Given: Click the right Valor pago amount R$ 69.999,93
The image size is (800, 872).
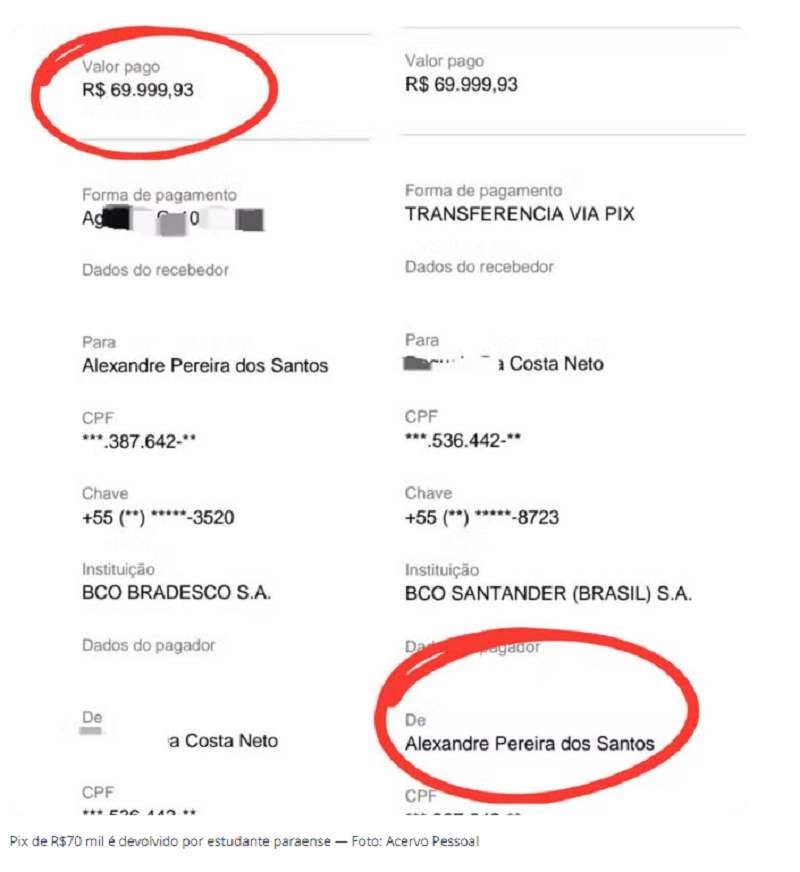Looking at the screenshot, I should pos(461,85).
